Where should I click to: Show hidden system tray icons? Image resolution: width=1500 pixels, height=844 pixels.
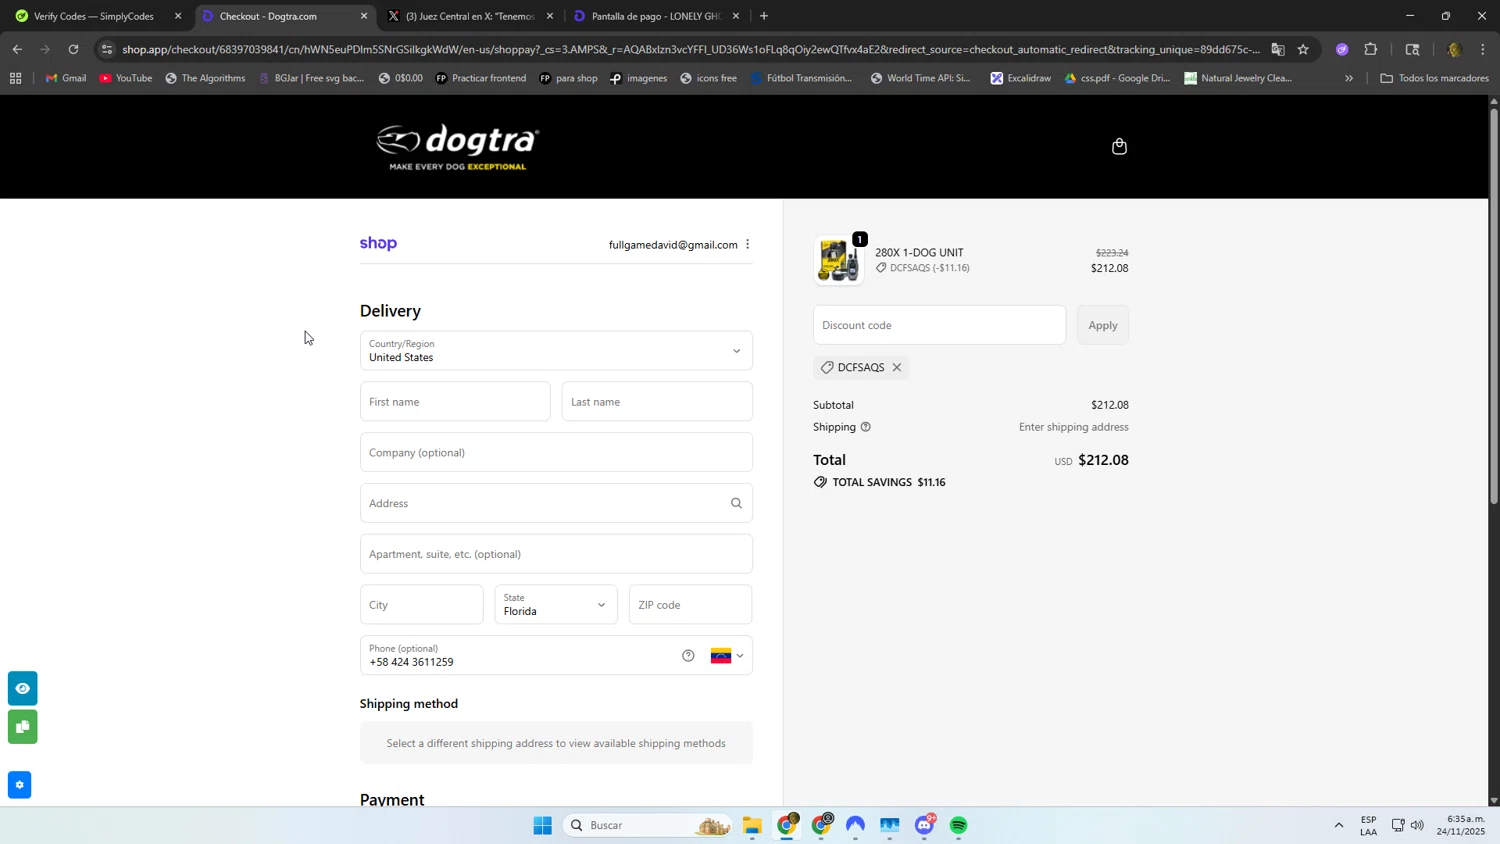pos(1339,825)
